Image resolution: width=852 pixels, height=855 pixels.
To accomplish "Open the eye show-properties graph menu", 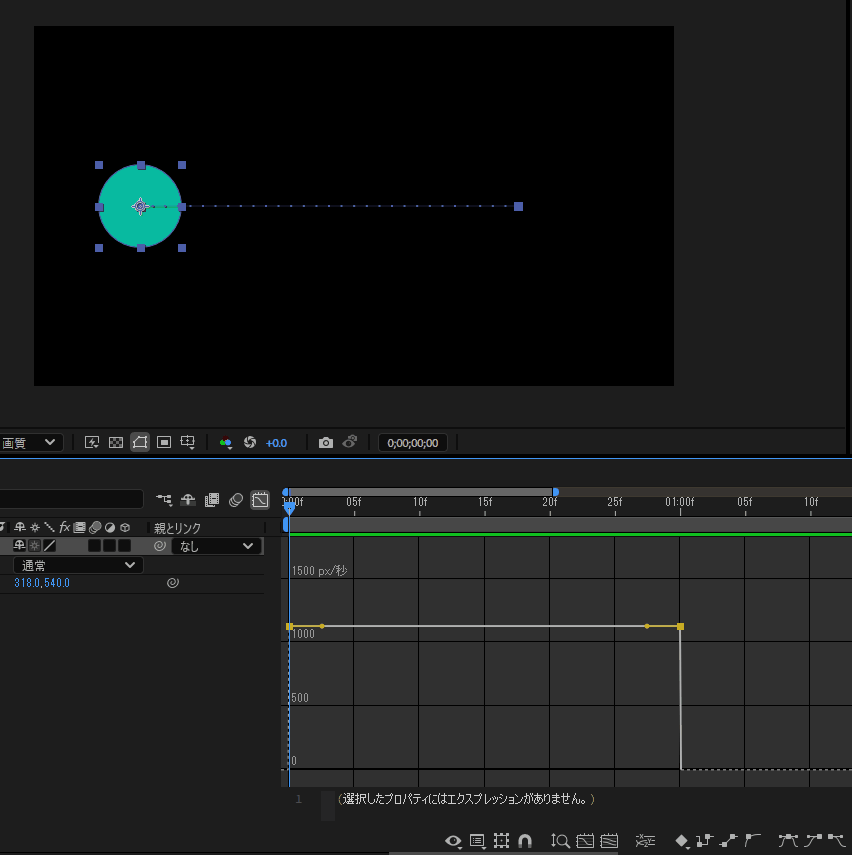I will tap(453, 841).
